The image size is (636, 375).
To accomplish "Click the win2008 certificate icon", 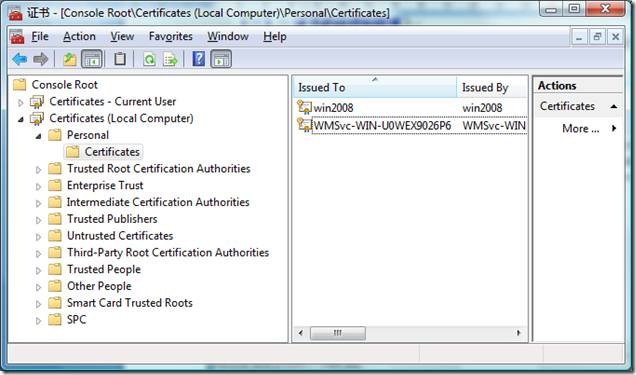I will [x=304, y=107].
